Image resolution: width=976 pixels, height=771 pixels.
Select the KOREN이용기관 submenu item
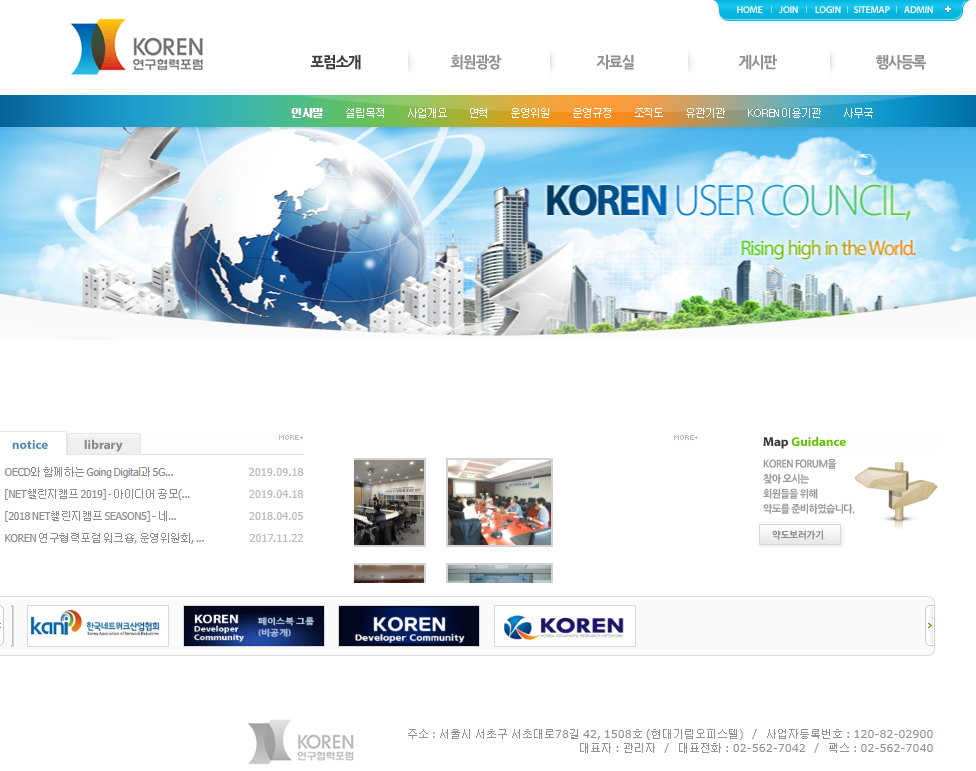[x=784, y=113]
